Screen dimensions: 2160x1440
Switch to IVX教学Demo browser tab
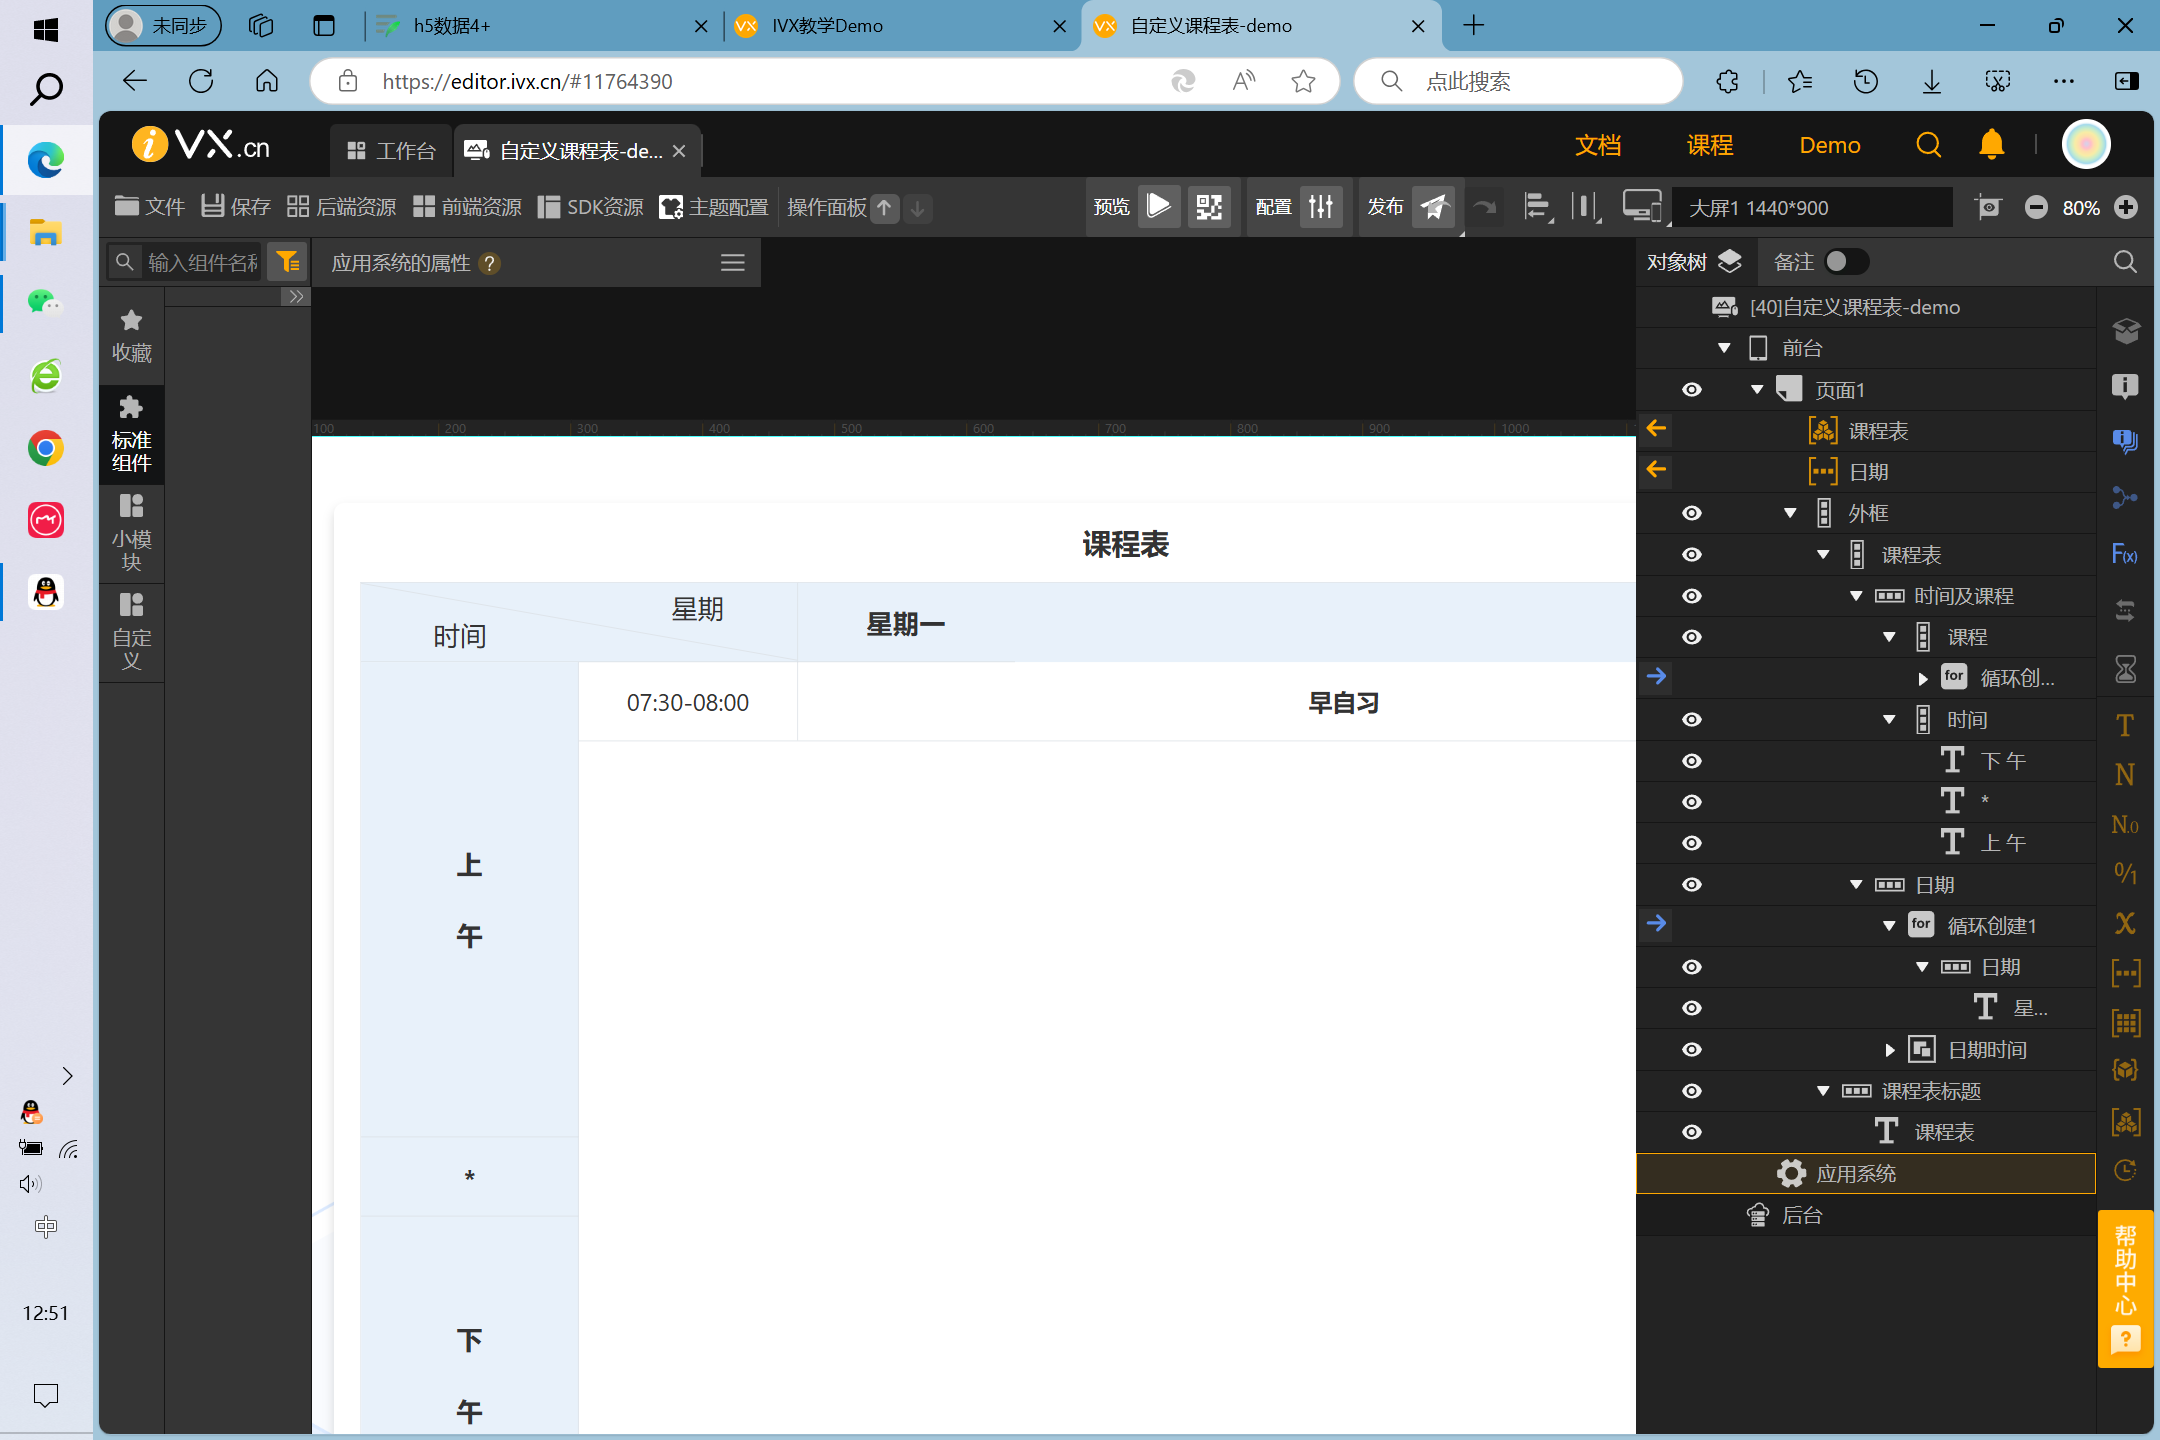tap(900, 26)
